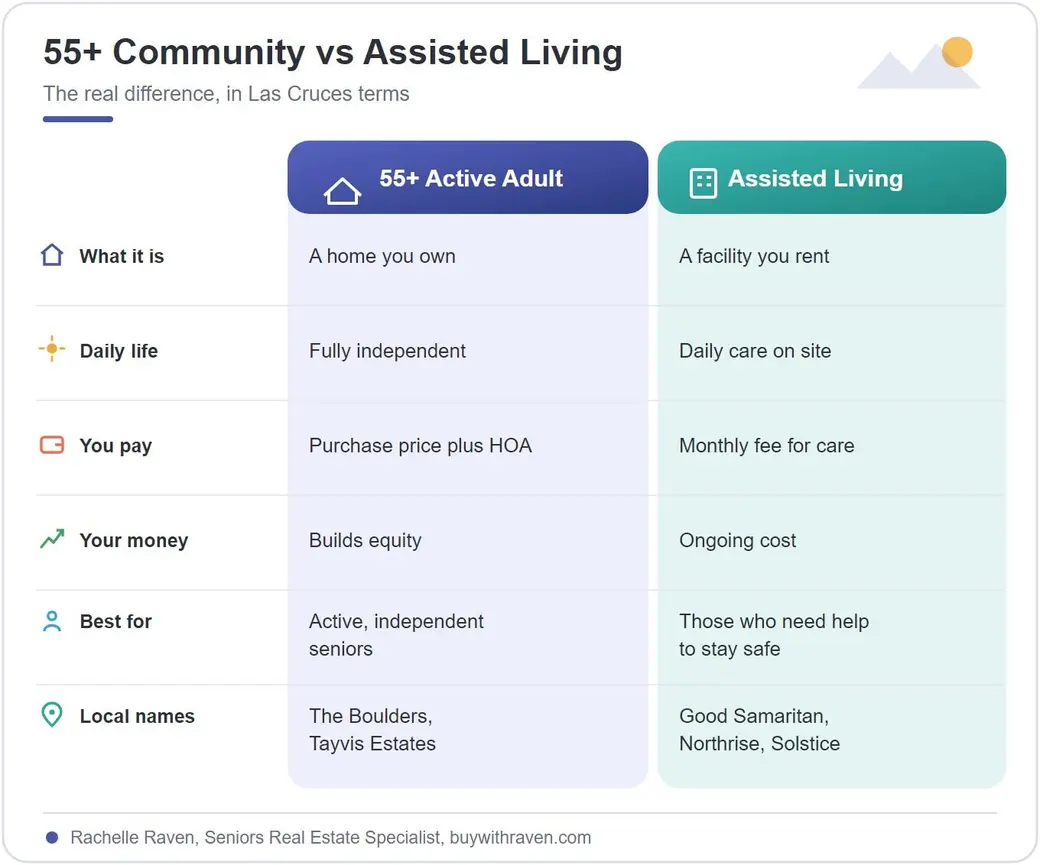
Task: Click the mountain and sun logo graphic
Action: (x=919, y=63)
